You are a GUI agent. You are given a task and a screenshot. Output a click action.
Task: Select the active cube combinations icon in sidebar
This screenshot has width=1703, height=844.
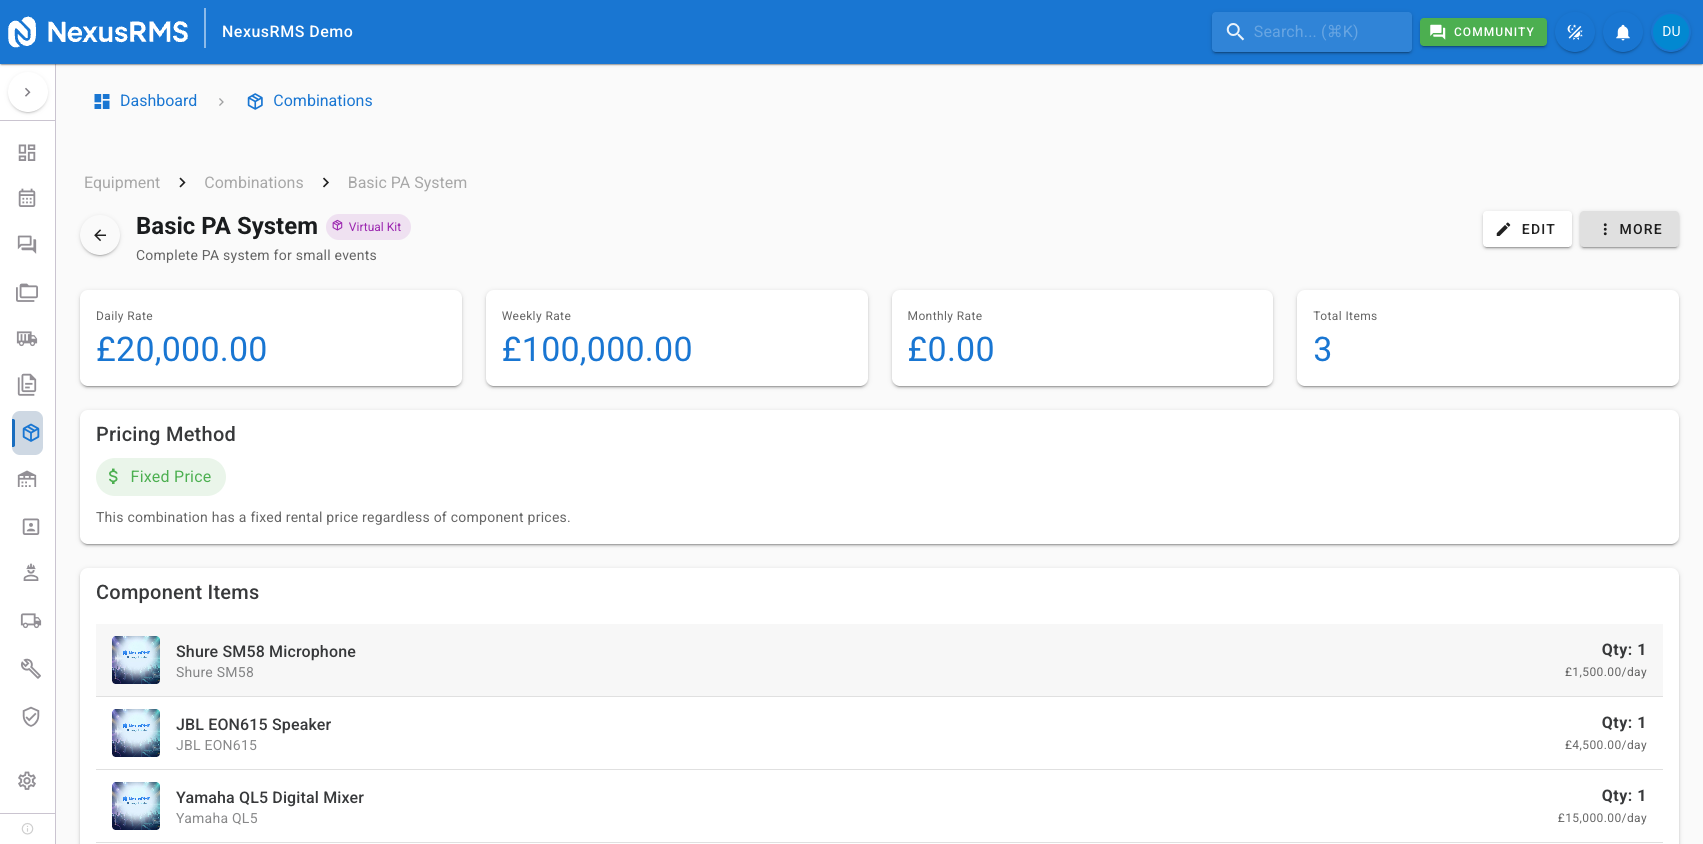coord(30,433)
